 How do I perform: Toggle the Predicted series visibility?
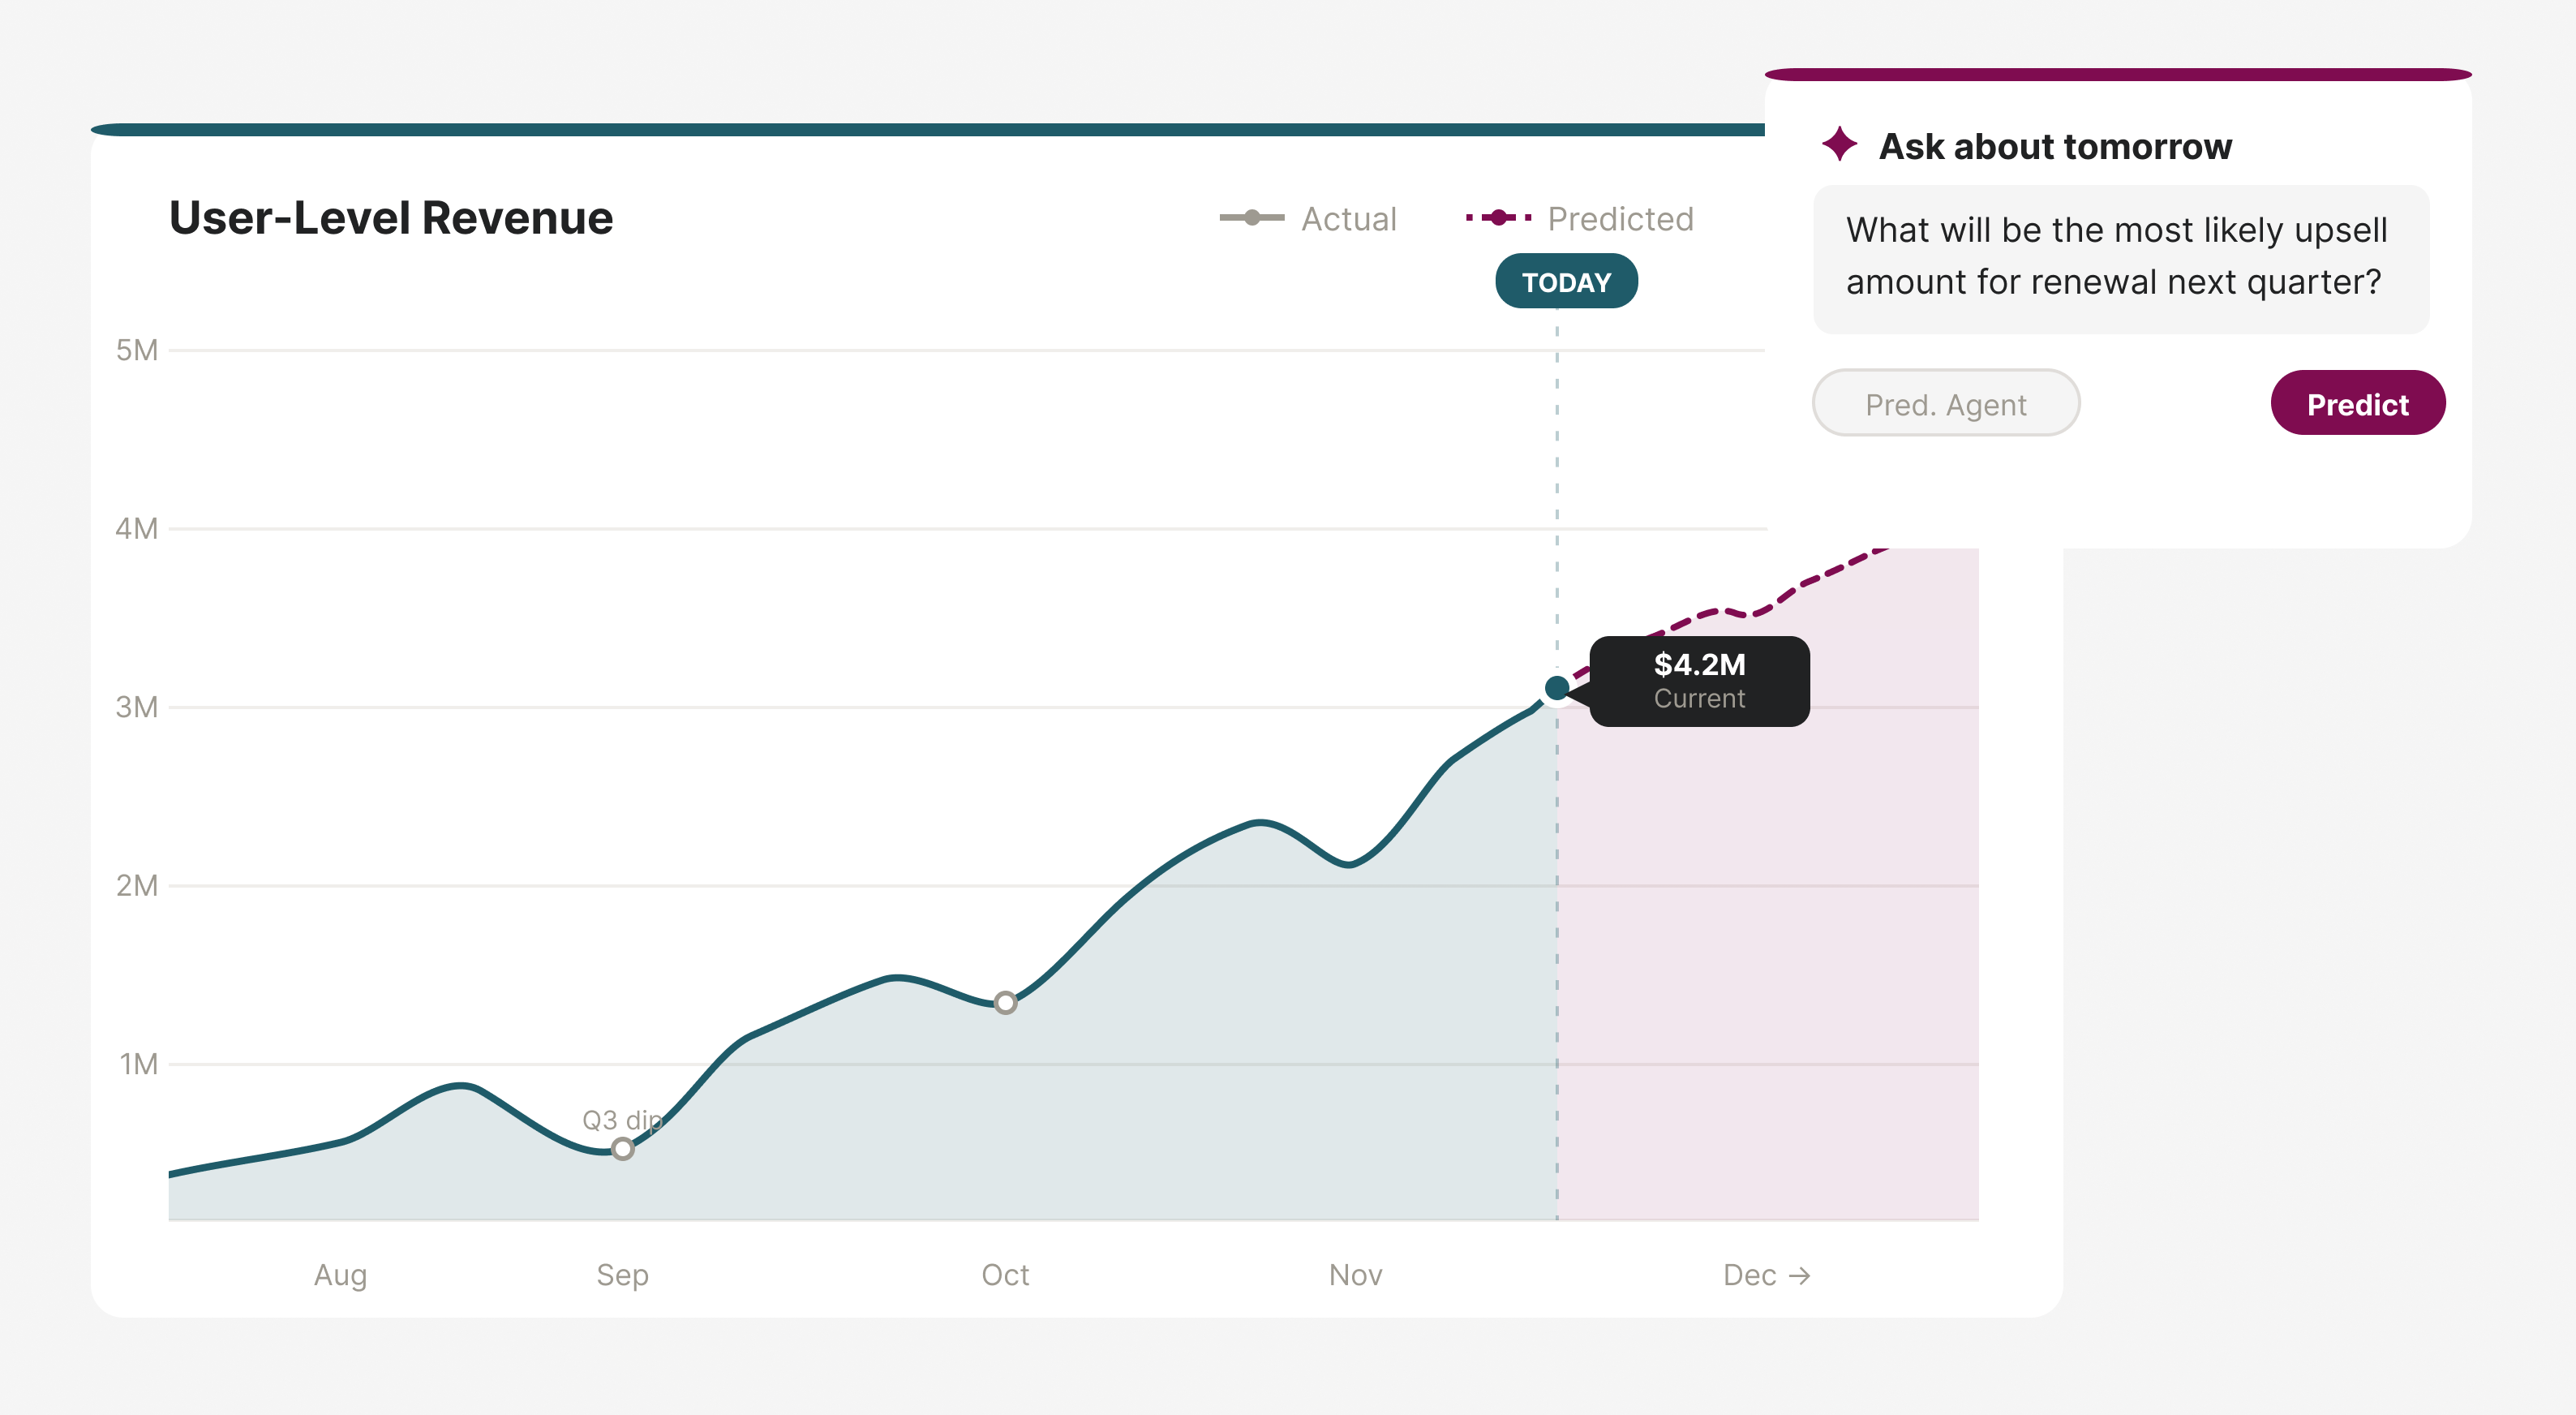click(x=1620, y=218)
